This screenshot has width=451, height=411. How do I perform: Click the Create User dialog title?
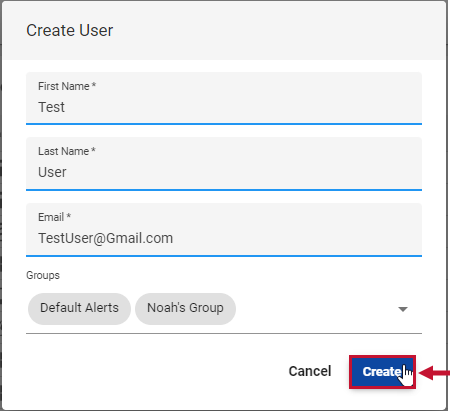(70, 30)
